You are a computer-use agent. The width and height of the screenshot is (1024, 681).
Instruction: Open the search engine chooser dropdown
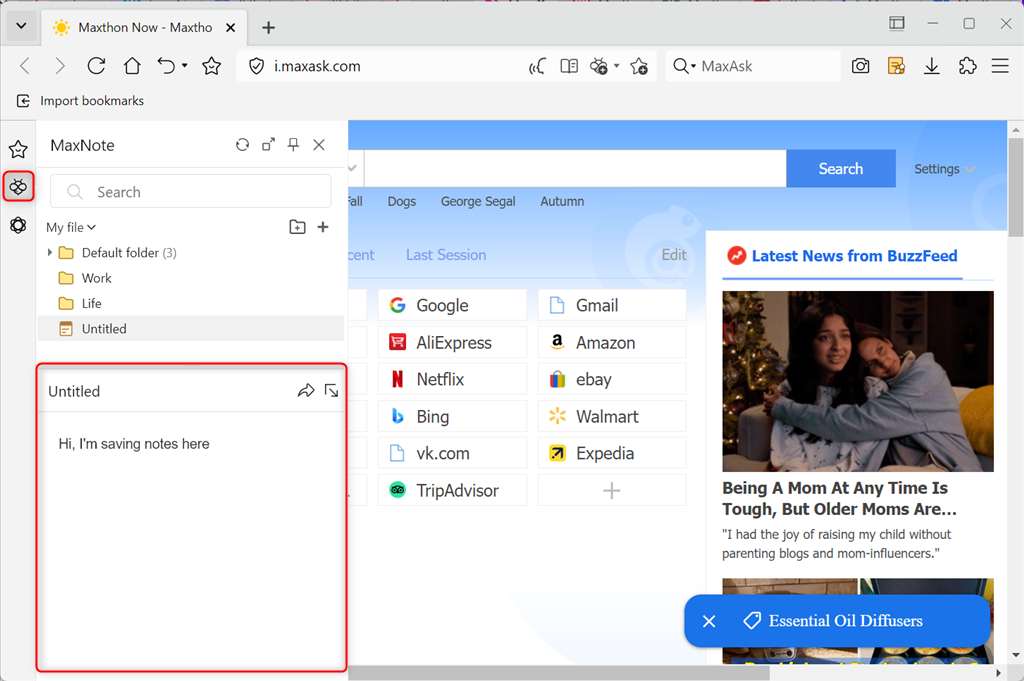tap(684, 66)
